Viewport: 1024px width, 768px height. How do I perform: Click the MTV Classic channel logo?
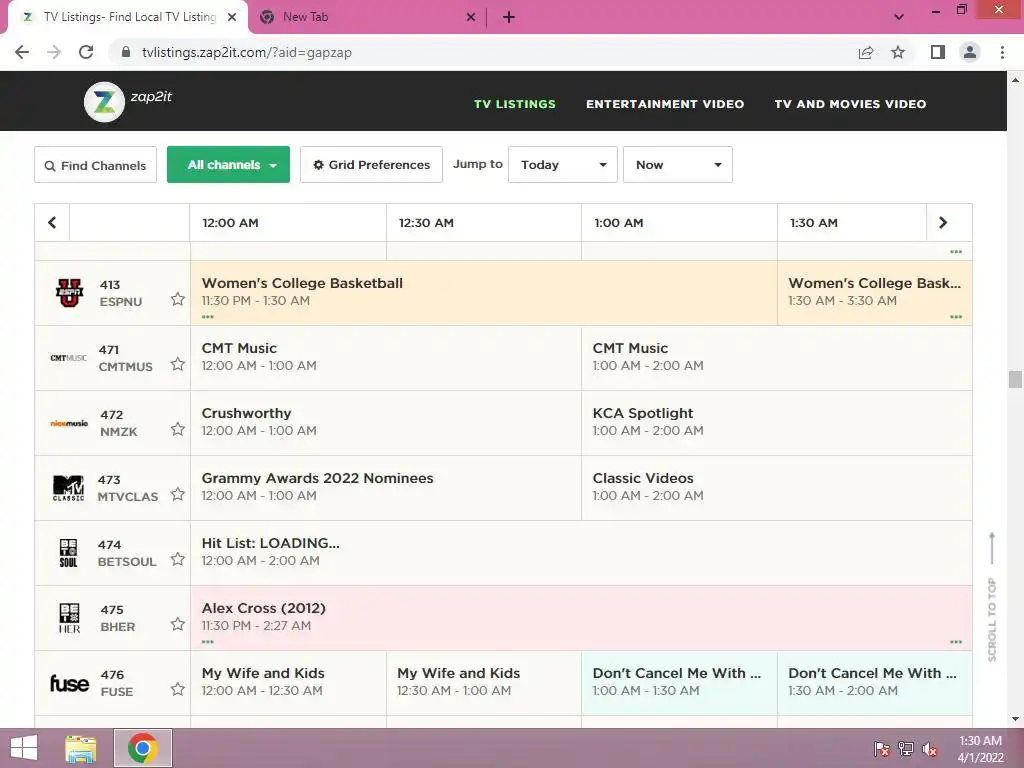69,488
